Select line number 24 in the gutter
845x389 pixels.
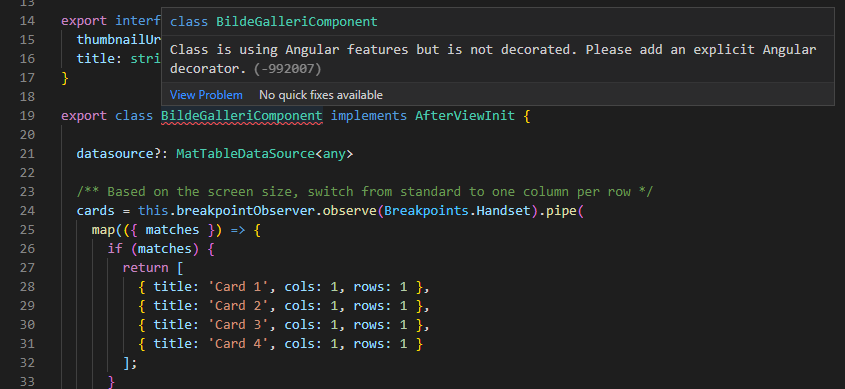pos(26,211)
